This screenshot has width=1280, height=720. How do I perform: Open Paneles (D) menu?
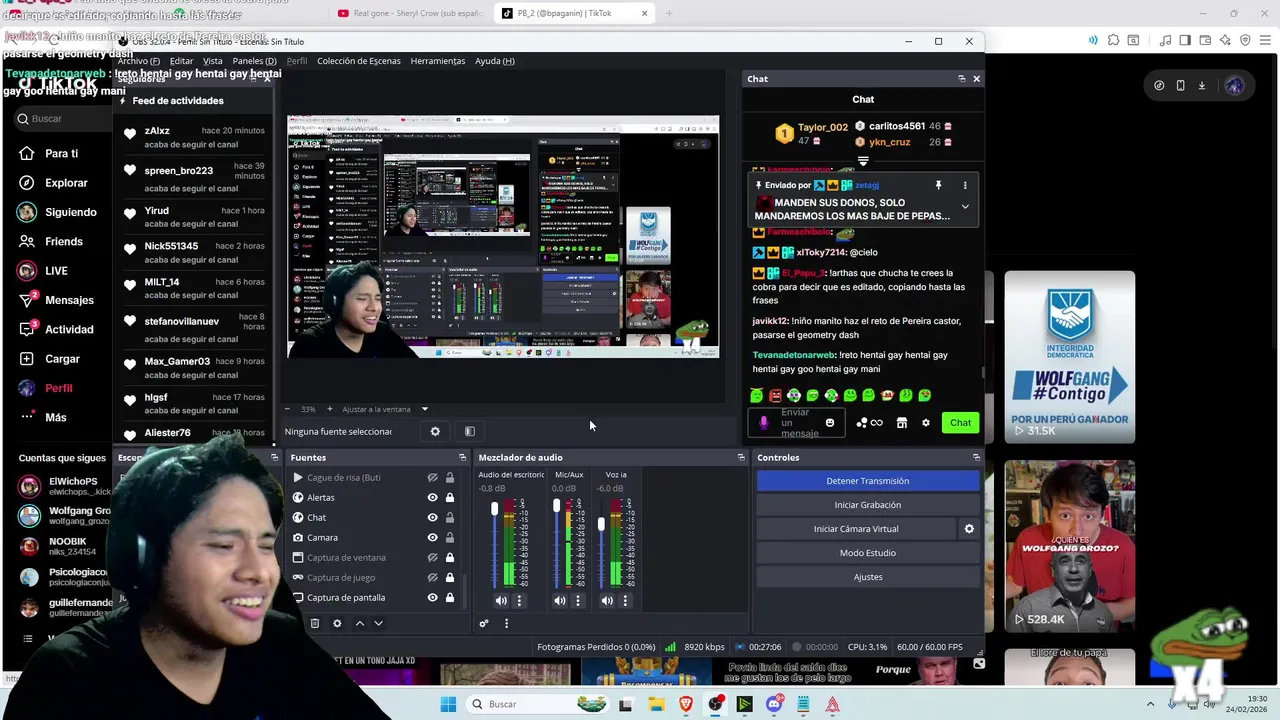click(254, 61)
